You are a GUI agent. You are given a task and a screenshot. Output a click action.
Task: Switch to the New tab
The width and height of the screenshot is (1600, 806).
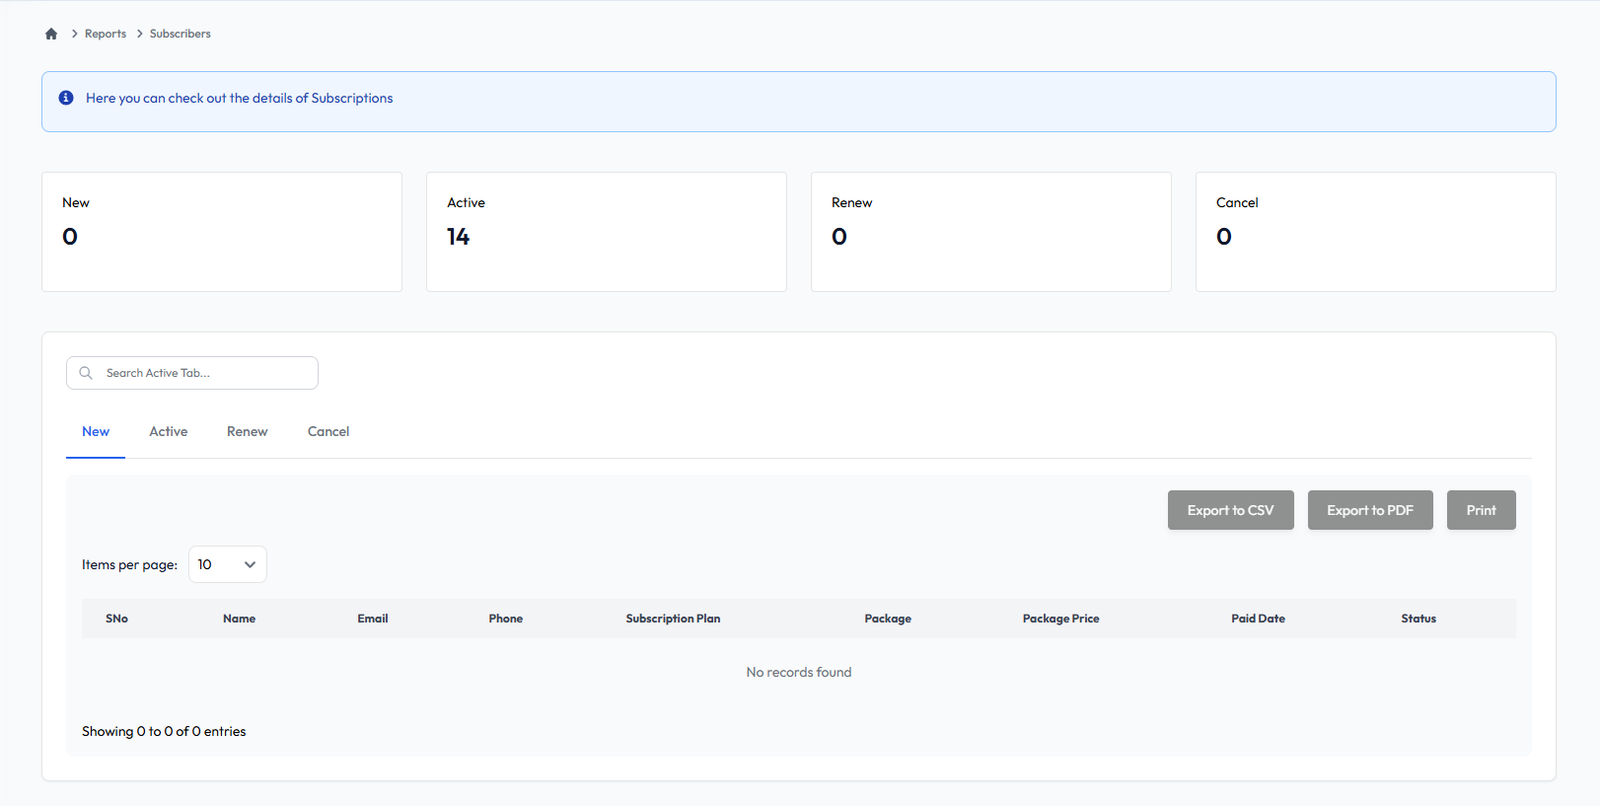(96, 432)
